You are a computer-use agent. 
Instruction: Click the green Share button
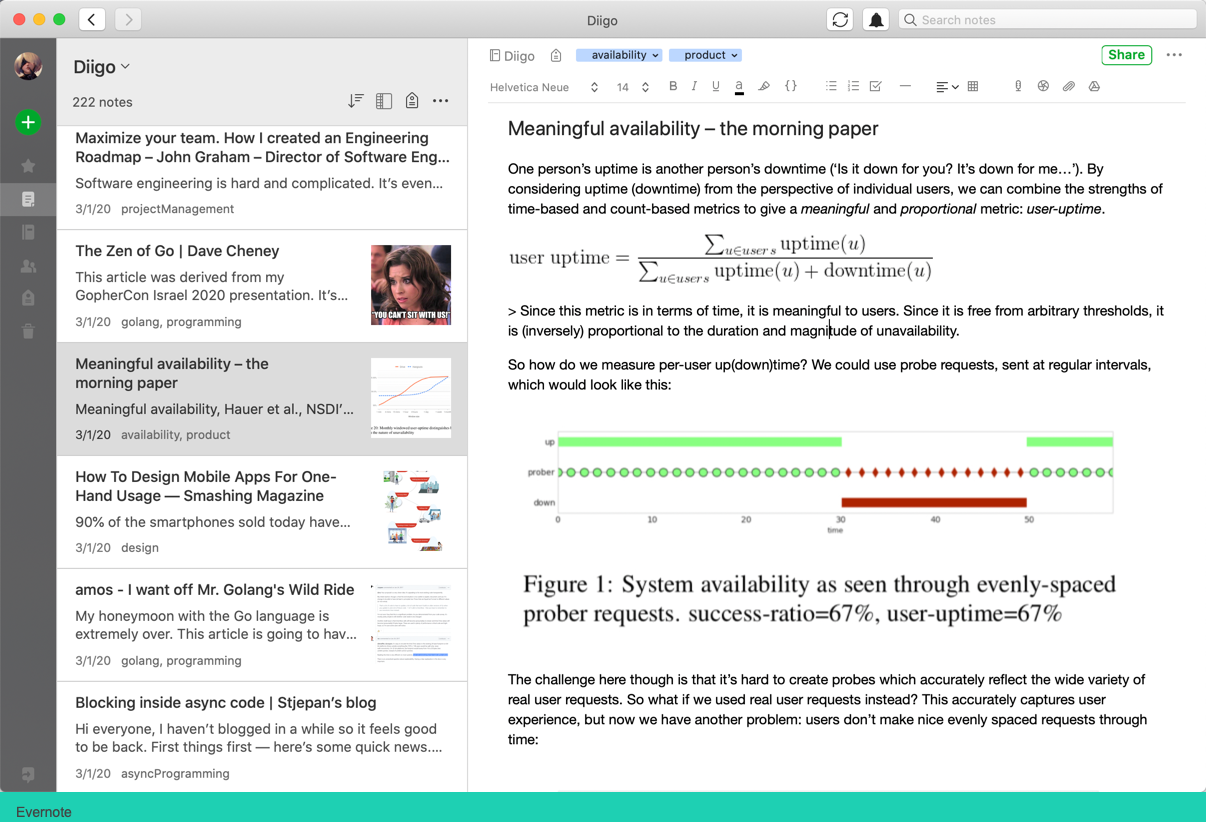pos(1126,55)
